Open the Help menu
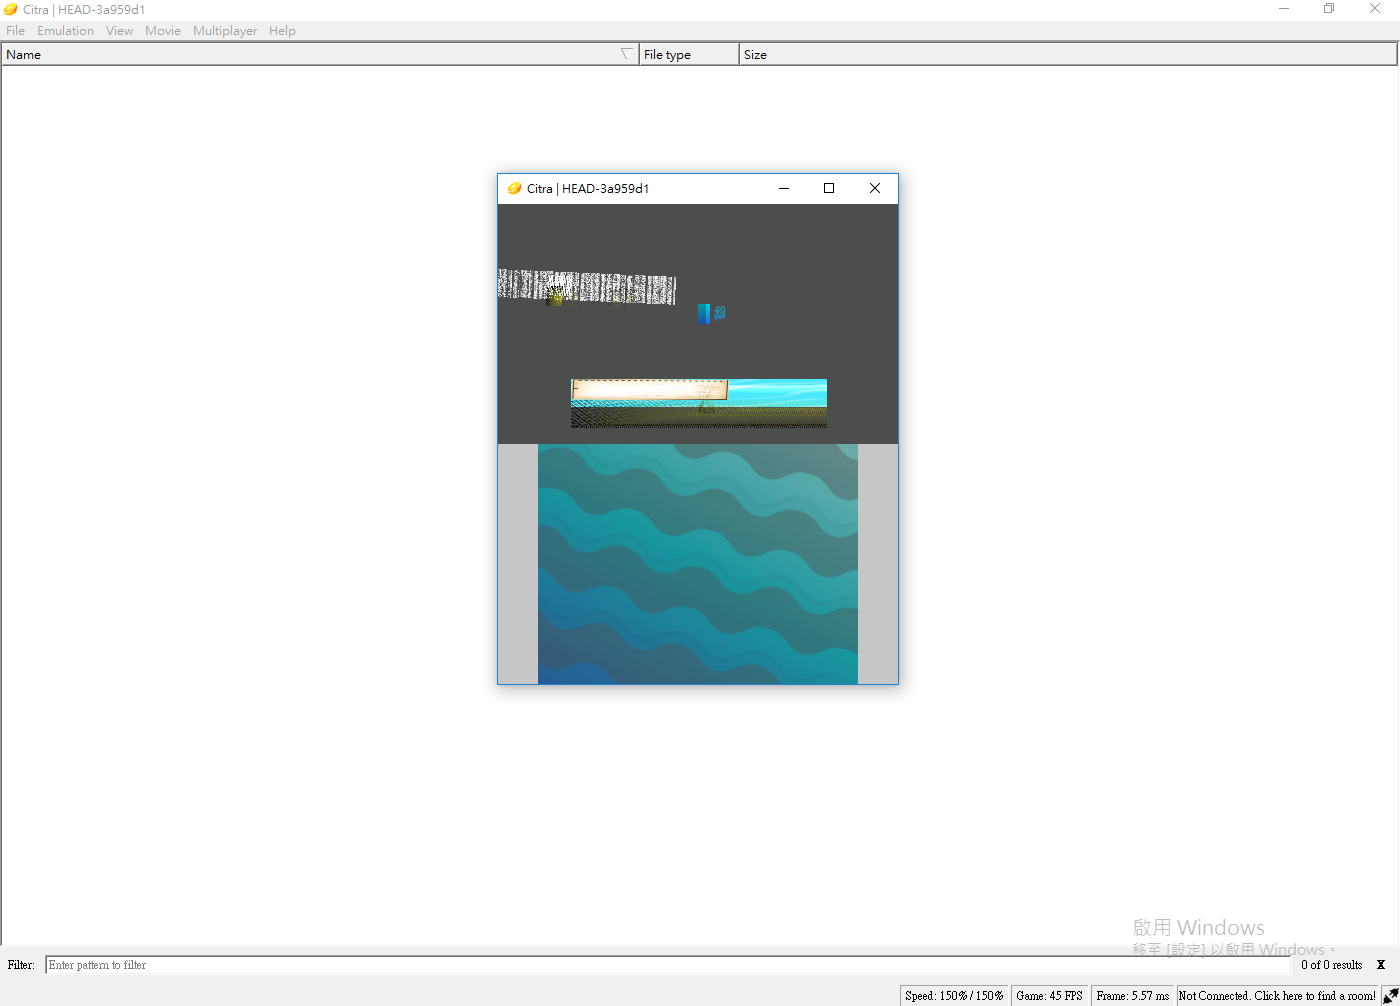 click(282, 31)
